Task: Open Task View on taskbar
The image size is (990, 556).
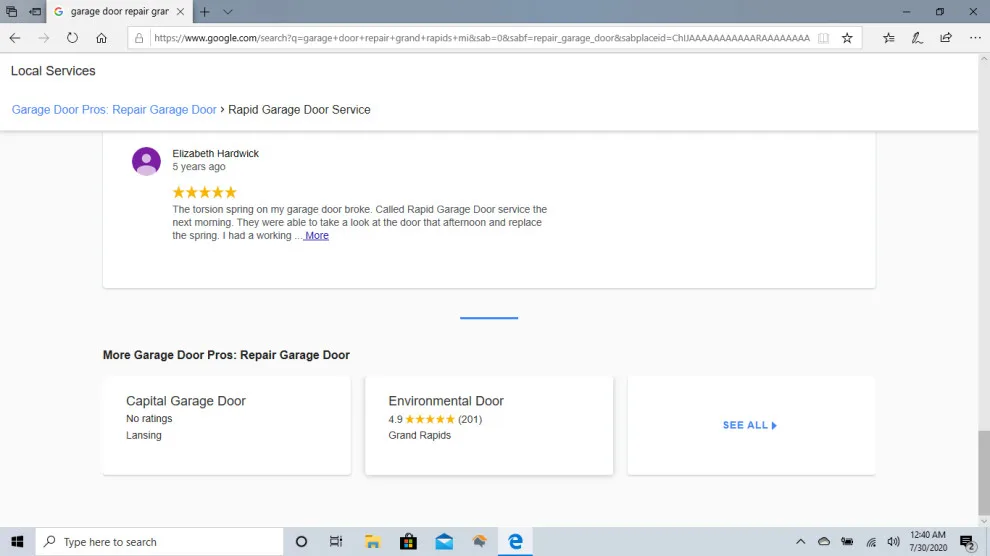Action: (336, 541)
